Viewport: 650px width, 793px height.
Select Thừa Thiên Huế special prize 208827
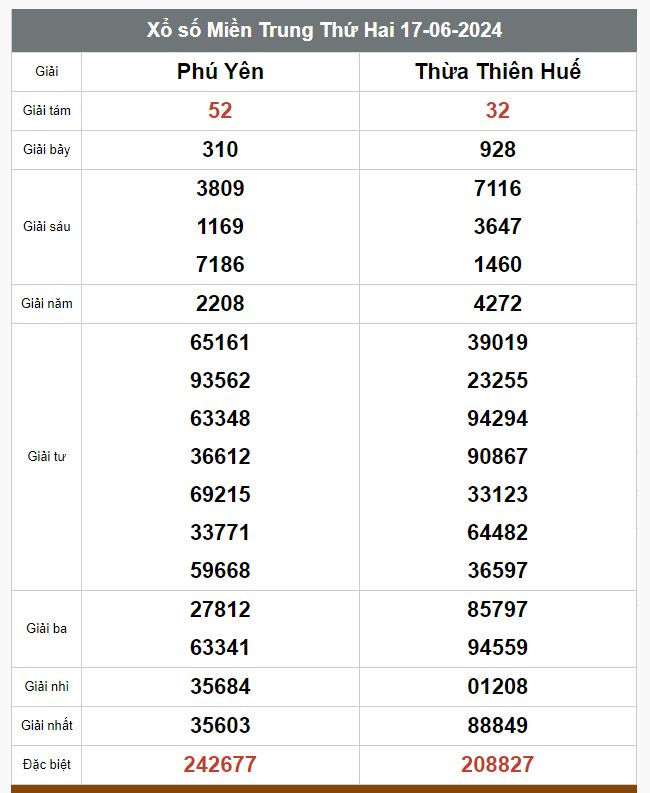click(x=497, y=765)
